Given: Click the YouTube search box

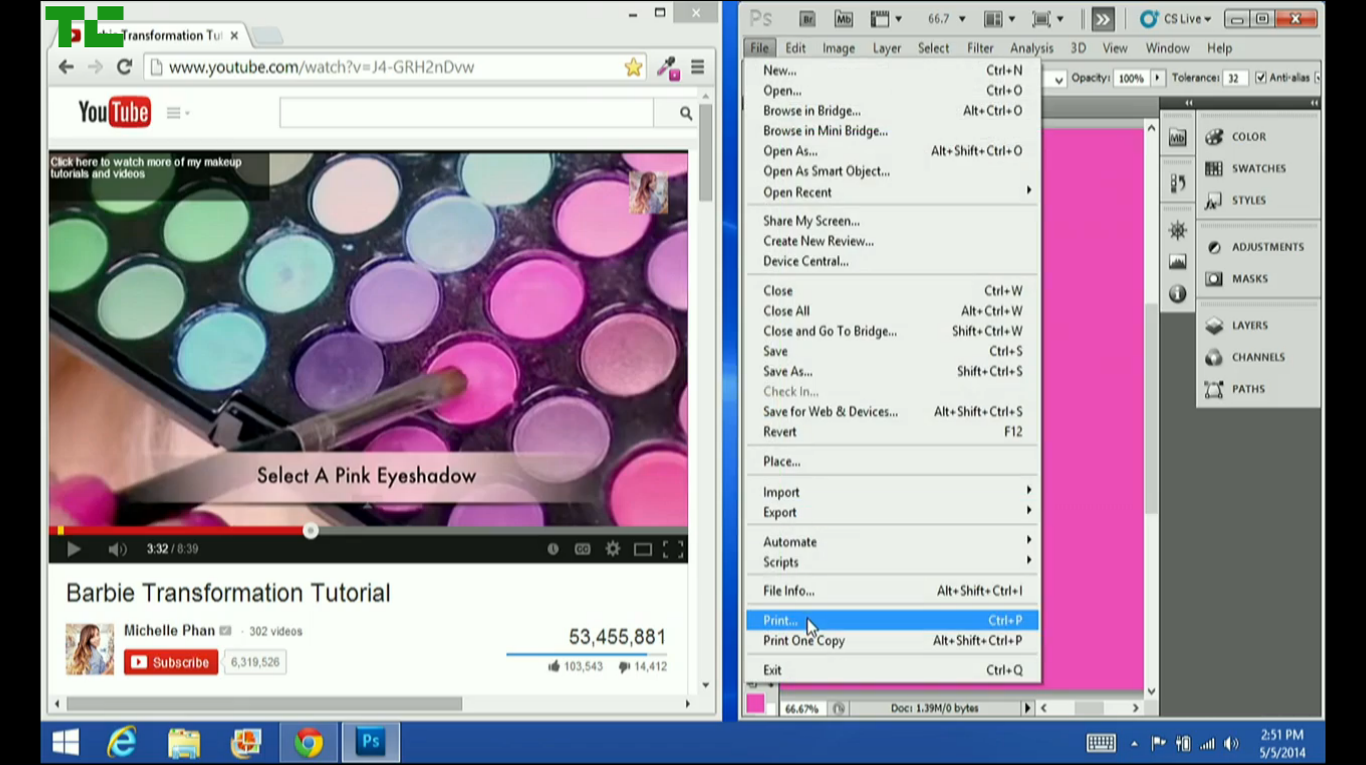Looking at the screenshot, I should tap(466, 113).
